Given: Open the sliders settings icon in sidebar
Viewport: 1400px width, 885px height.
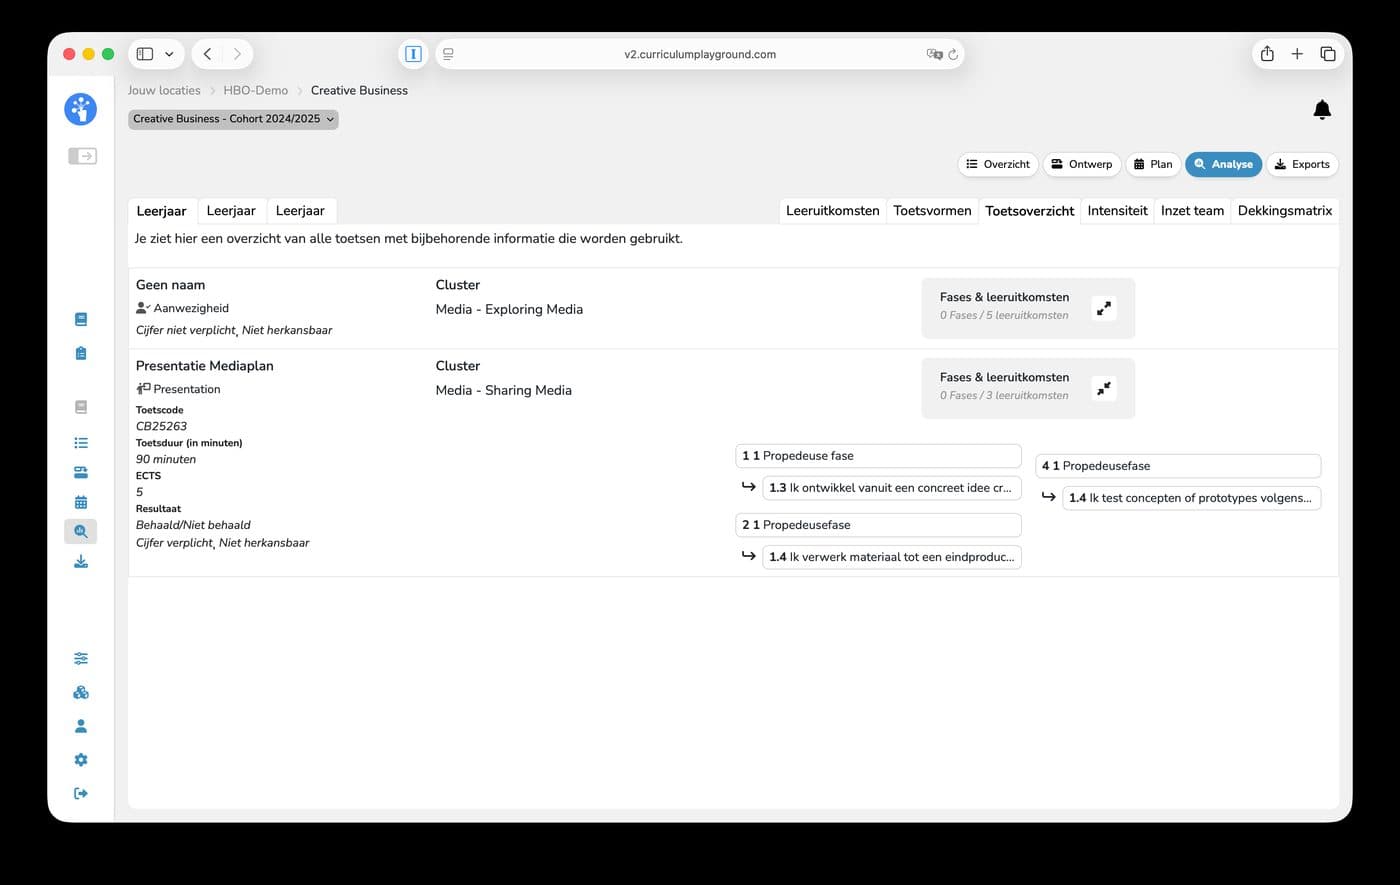Looking at the screenshot, I should click(81, 659).
